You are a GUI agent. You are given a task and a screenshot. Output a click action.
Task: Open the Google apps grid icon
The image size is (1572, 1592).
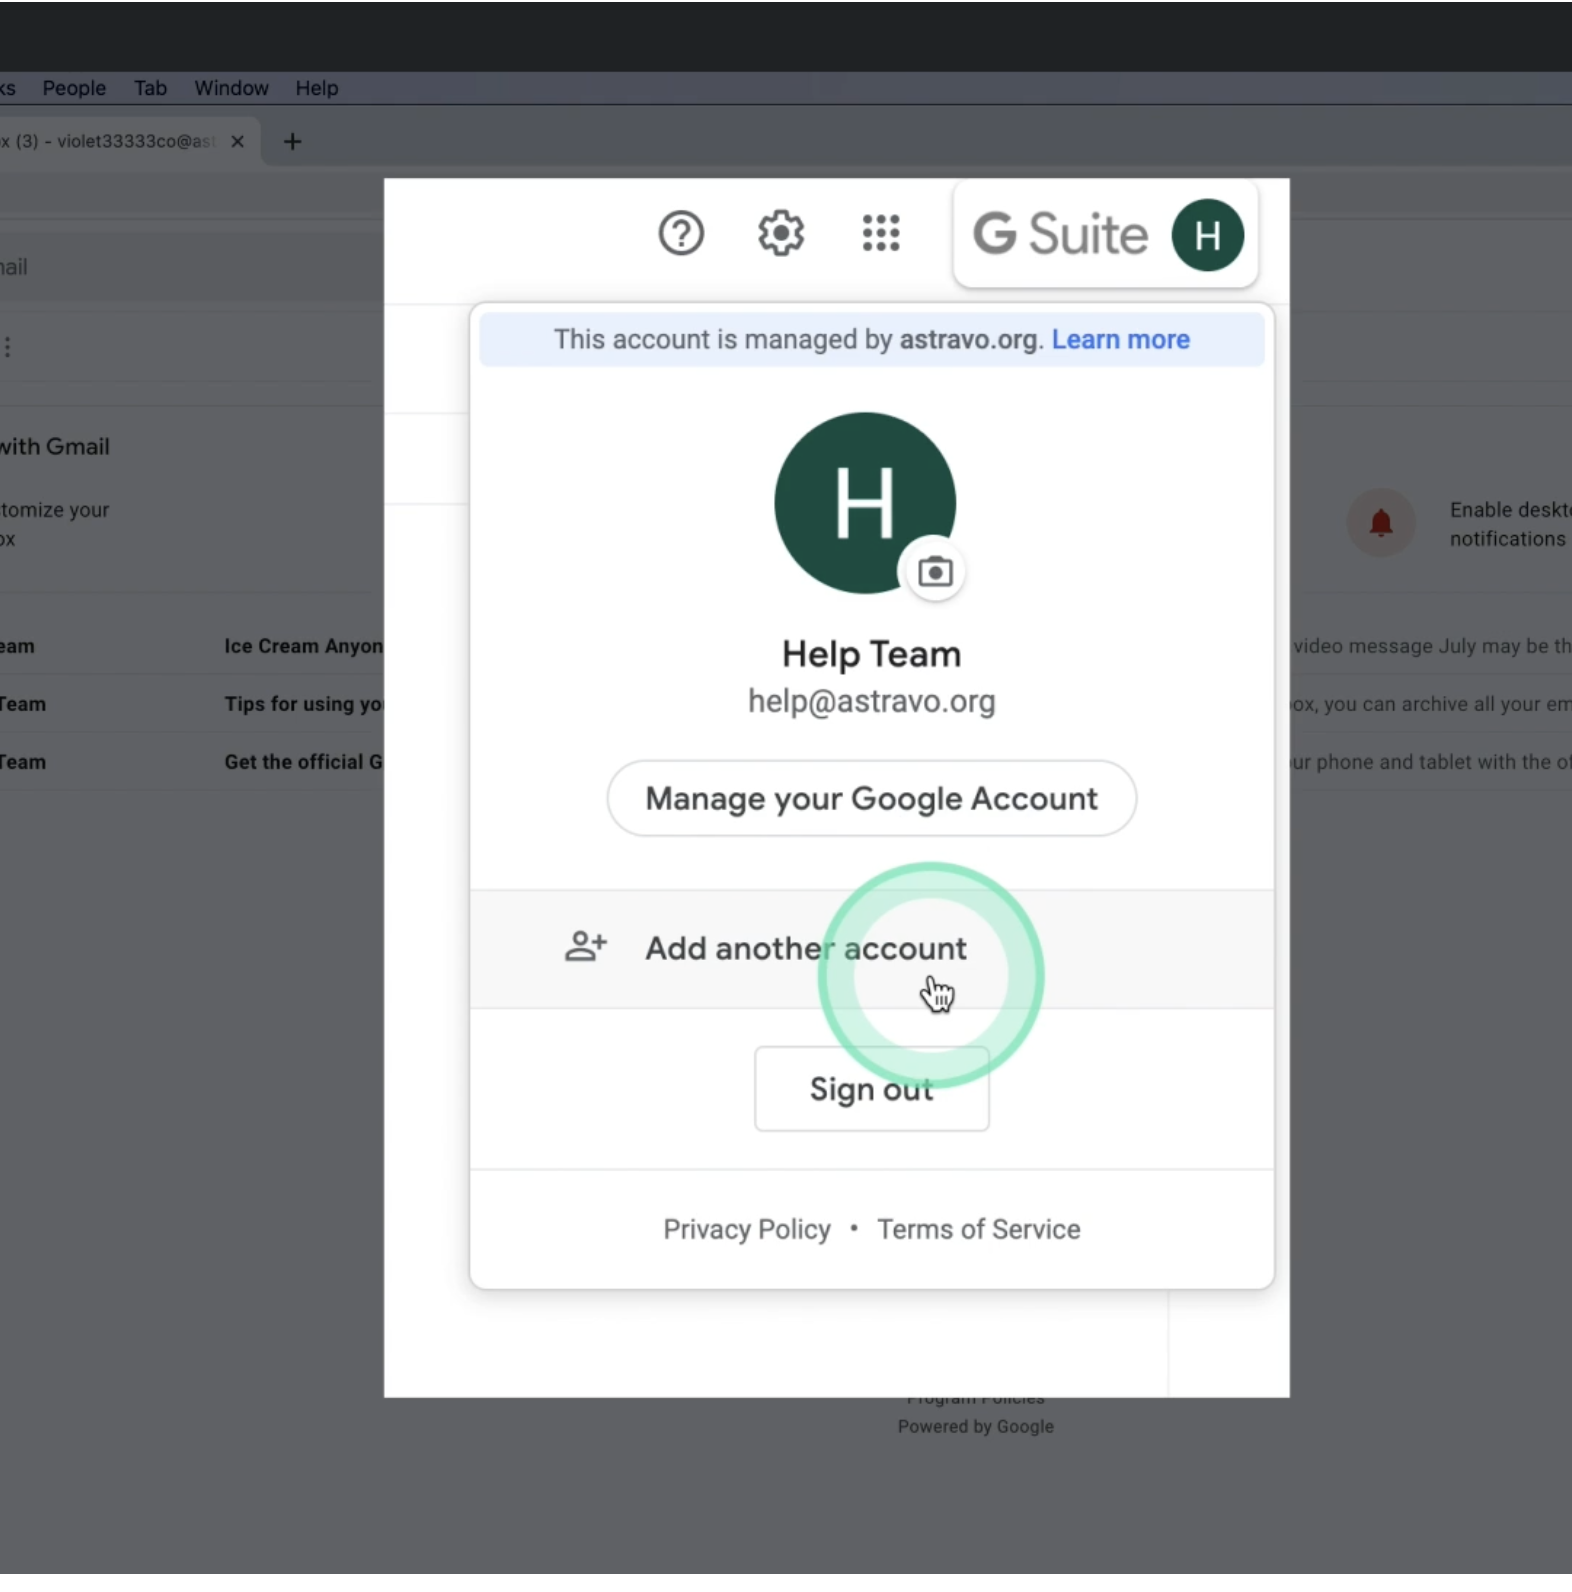point(881,233)
